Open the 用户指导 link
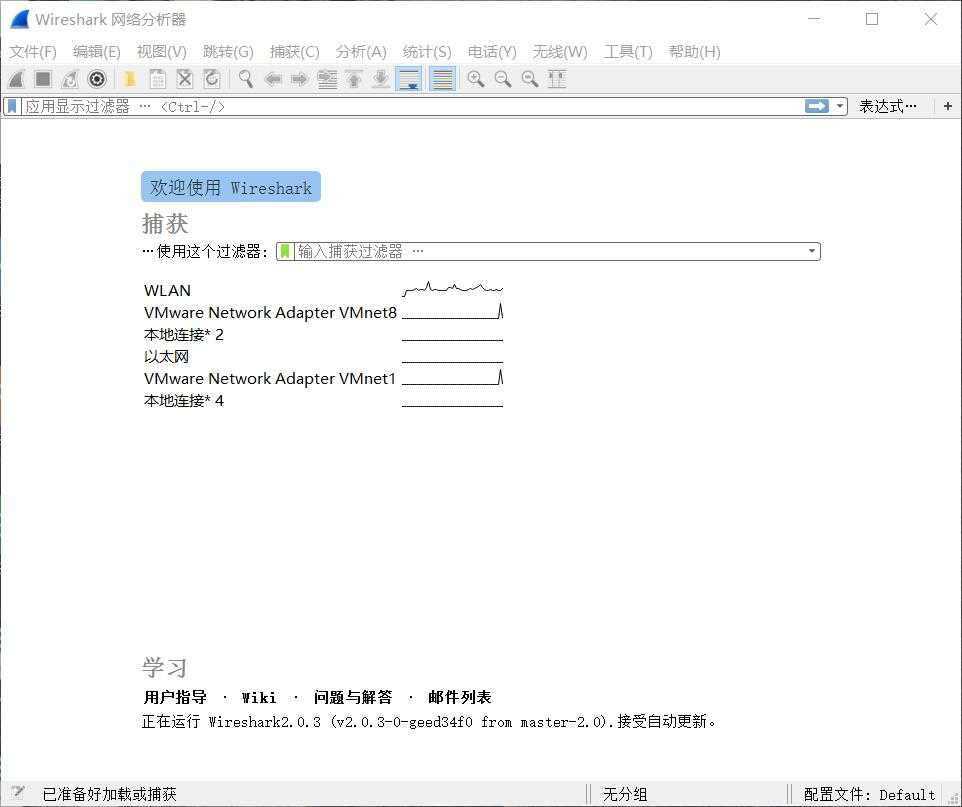962x807 pixels. pyautogui.click(x=175, y=697)
